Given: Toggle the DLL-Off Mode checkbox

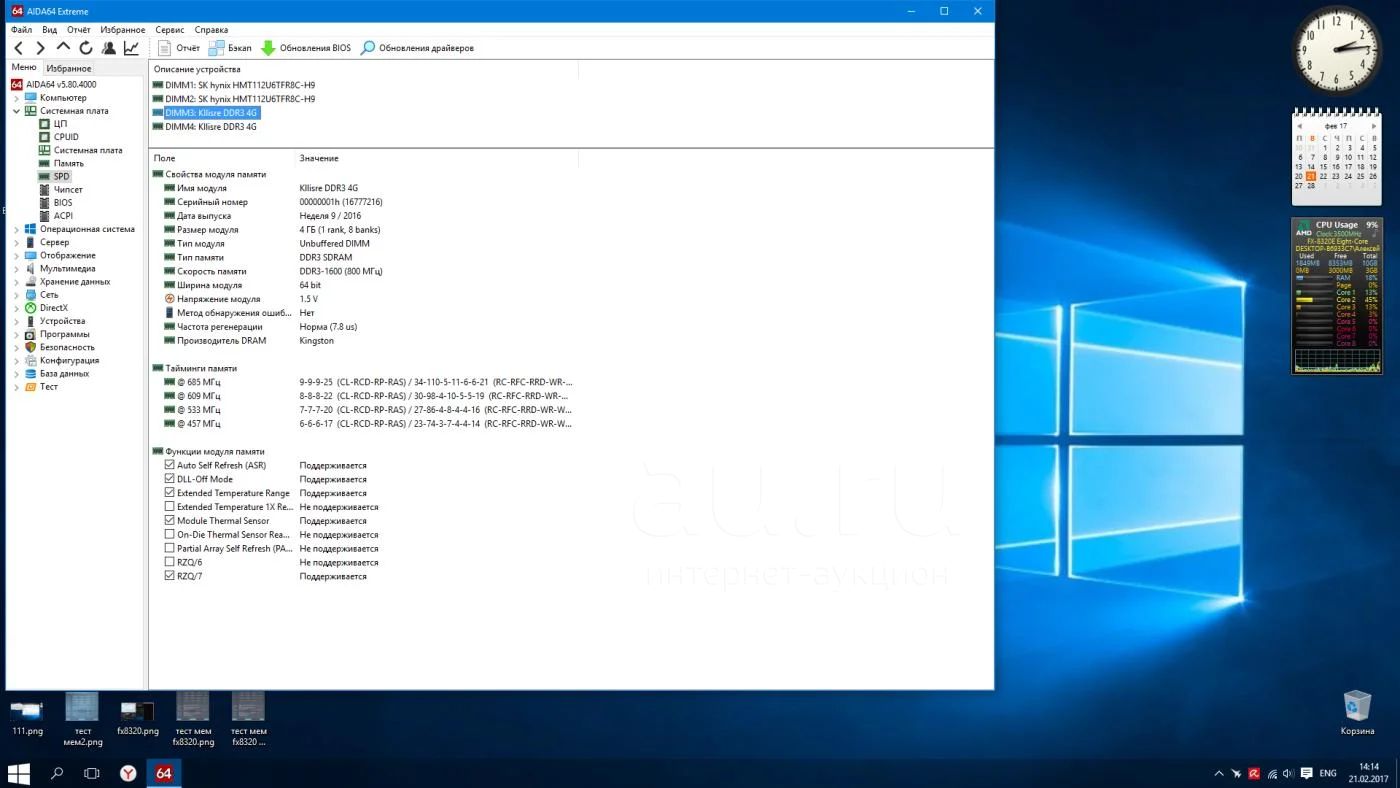Looking at the screenshot, I should (169, 479).
